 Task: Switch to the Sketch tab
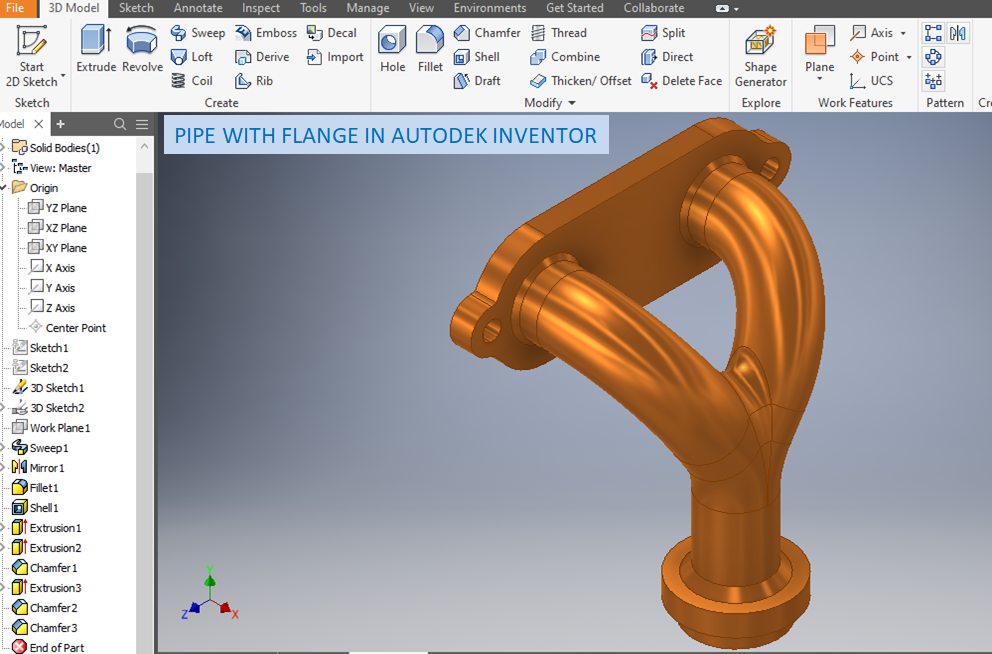(136, 8)
